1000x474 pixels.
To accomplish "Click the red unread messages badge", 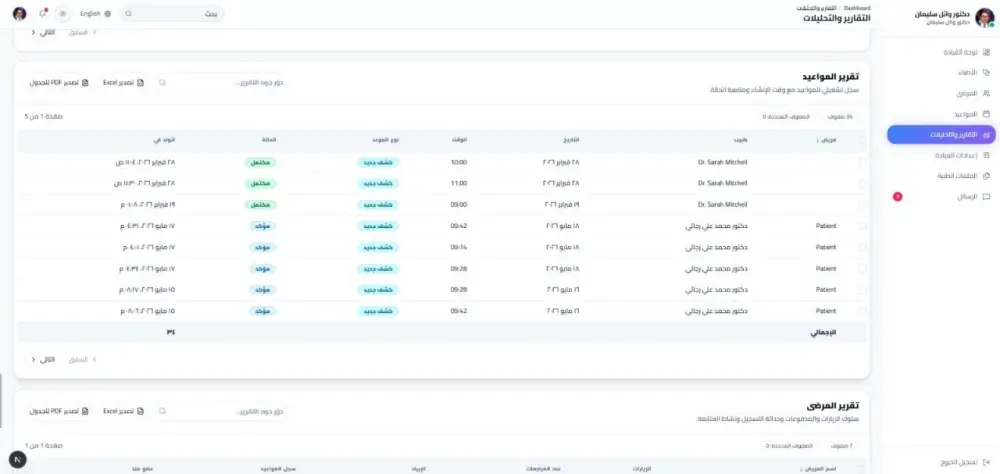I will (897, 197).
